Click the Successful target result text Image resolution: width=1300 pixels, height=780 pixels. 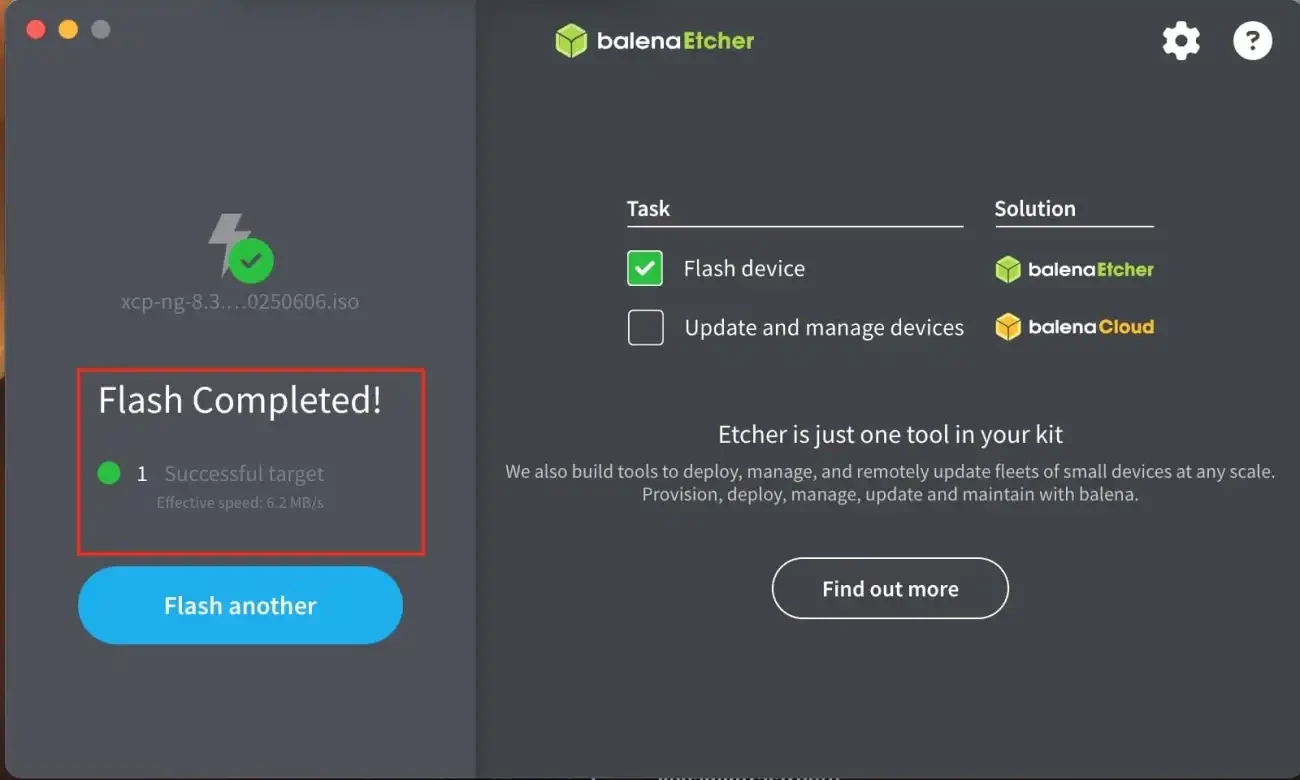(x=244, y=474)
